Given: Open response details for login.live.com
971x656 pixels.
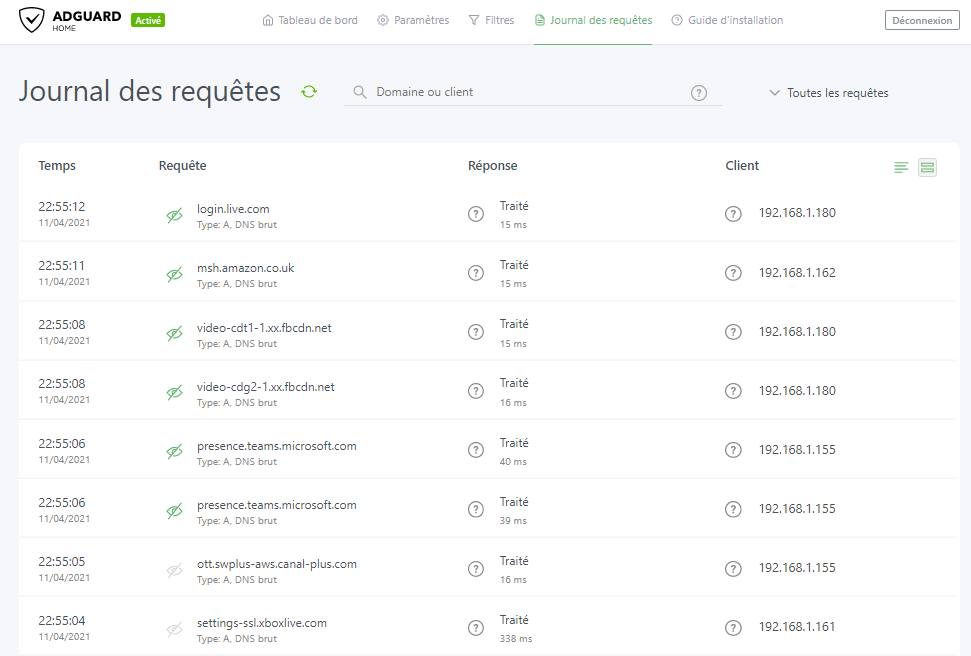Looking at the screenshot, I should coord(476,214).
